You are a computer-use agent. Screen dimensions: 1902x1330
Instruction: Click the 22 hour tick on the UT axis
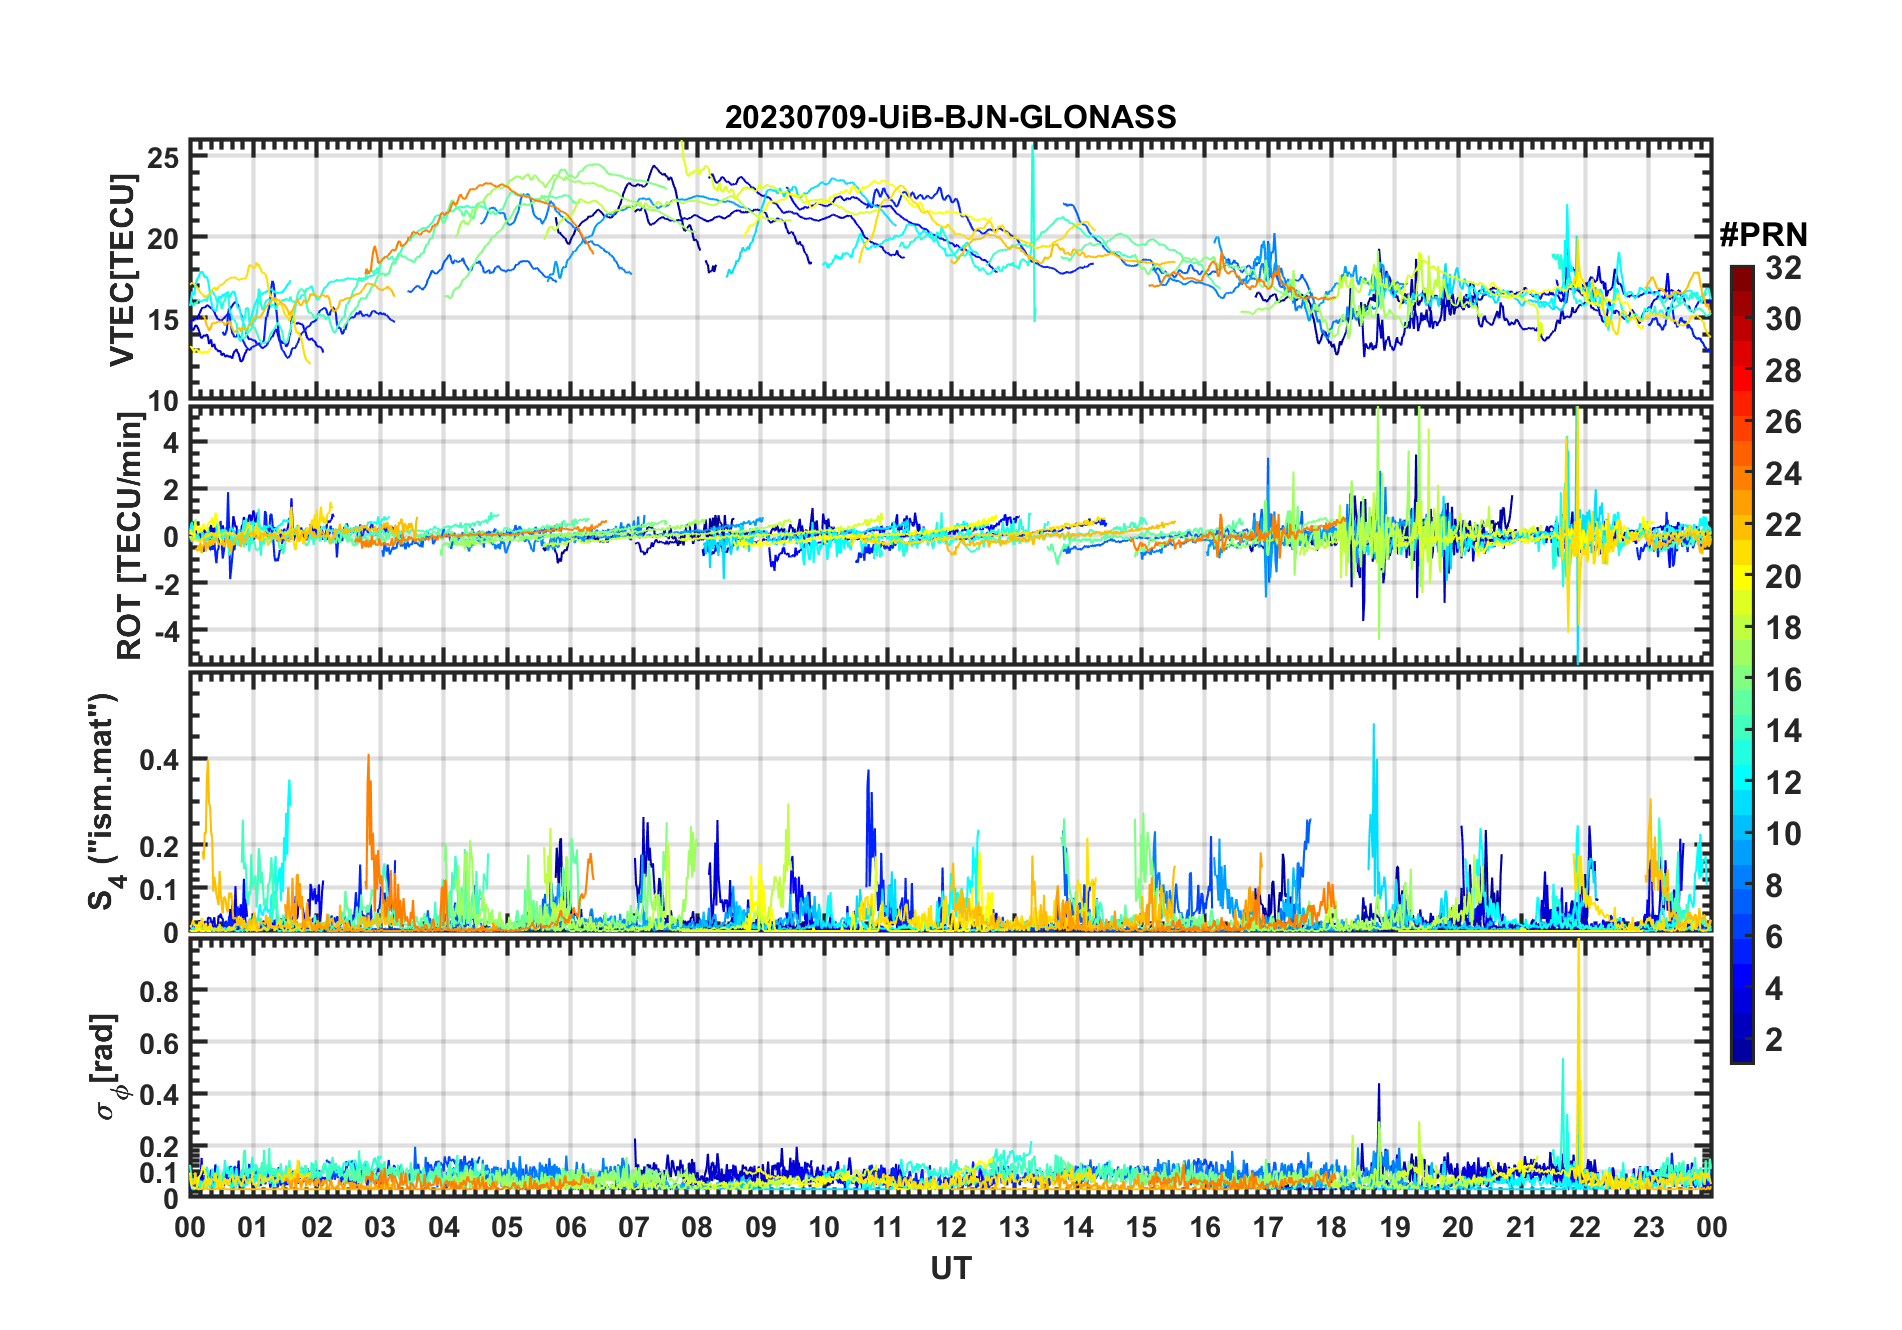click(1585, 1227)
